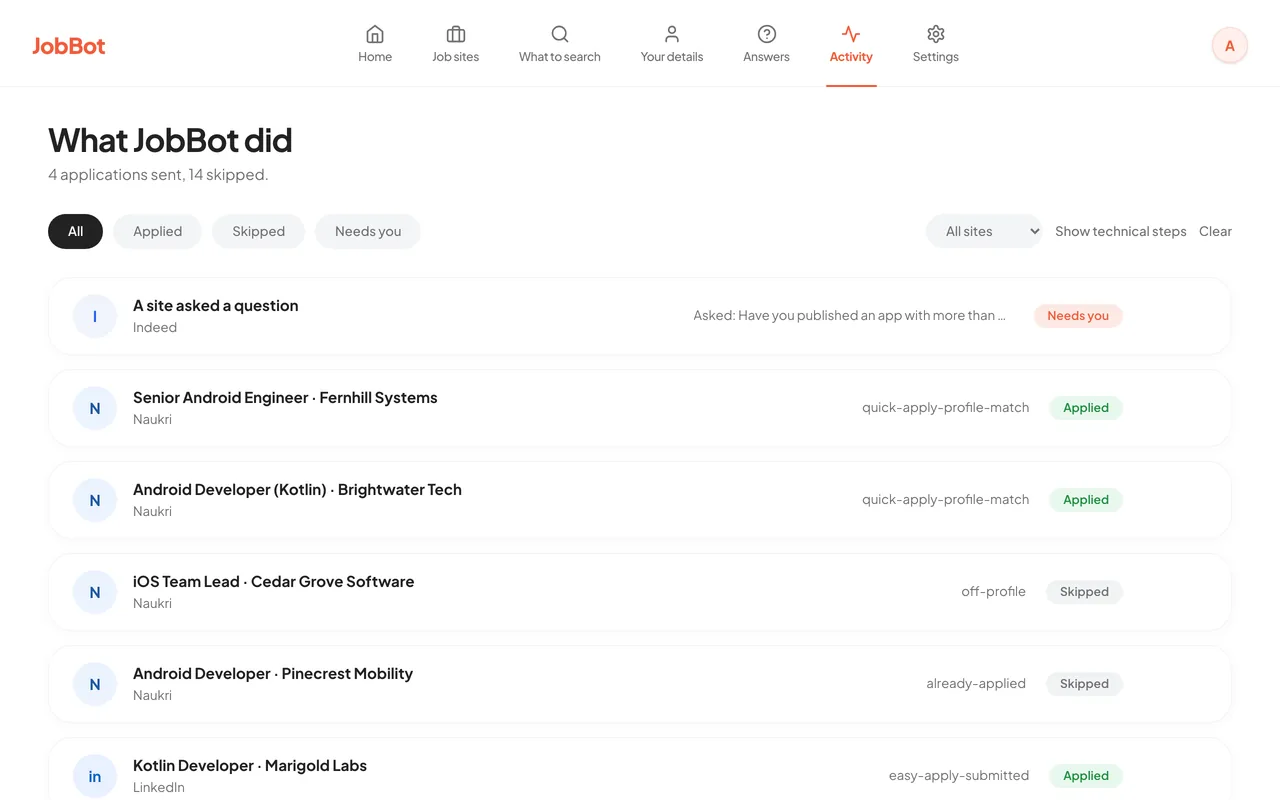
Task: Open the Settings gear icon
Action: (x=936, y=34)
